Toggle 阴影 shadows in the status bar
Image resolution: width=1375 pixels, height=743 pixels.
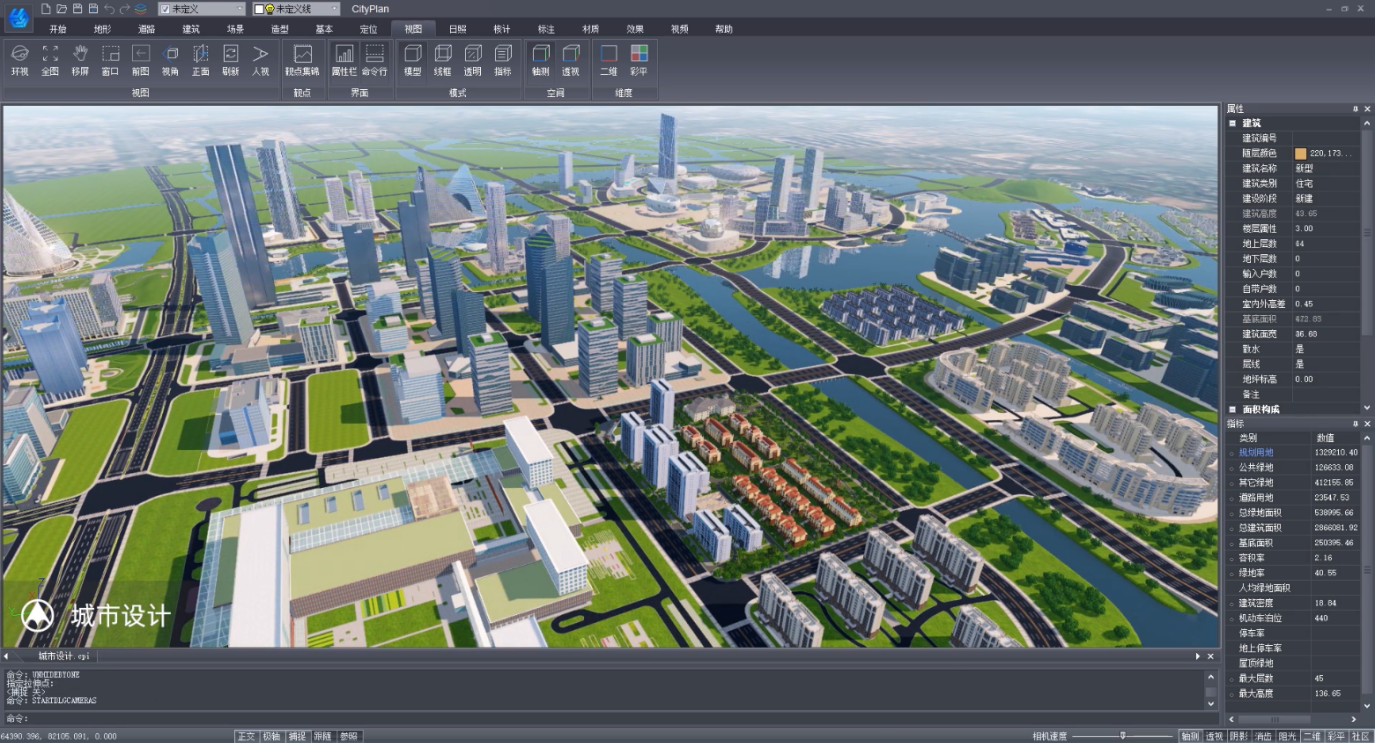1238,736
